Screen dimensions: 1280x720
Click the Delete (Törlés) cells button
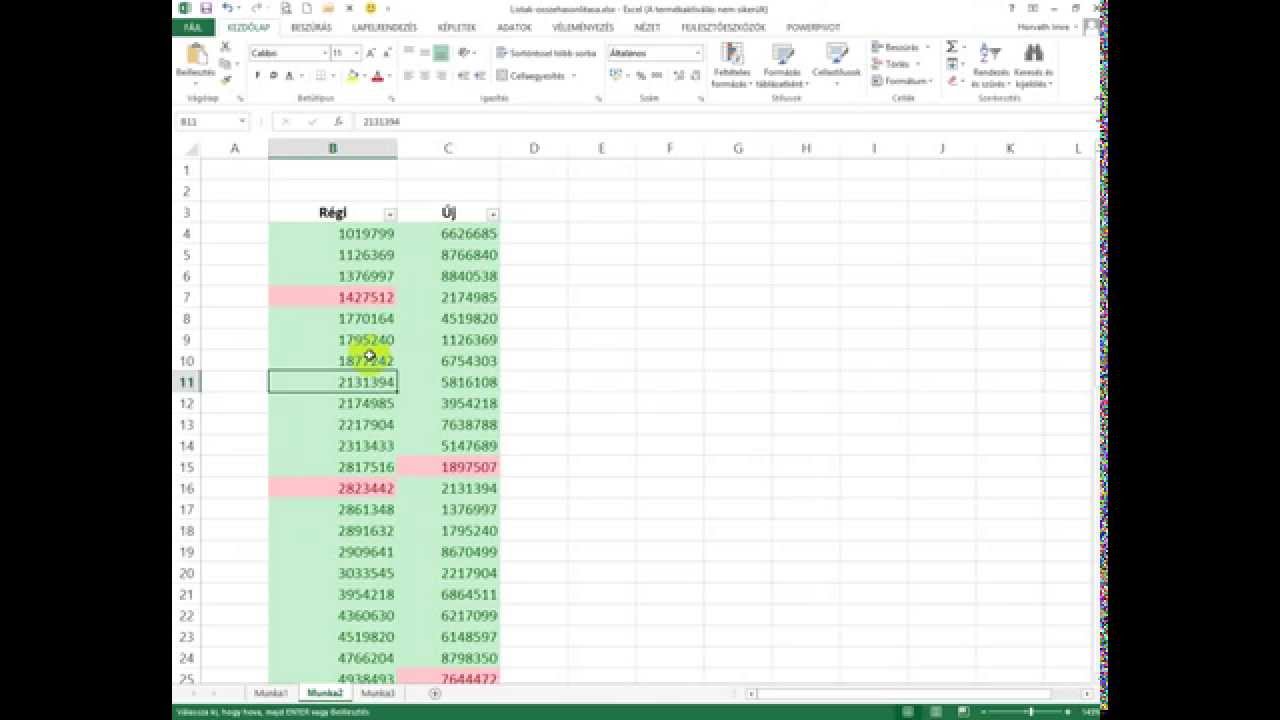click(x=895, y=64)
